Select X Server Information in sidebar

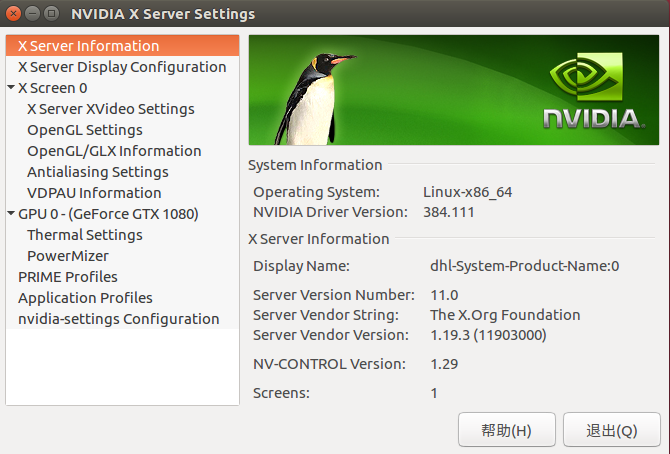[x=122, y=46]
